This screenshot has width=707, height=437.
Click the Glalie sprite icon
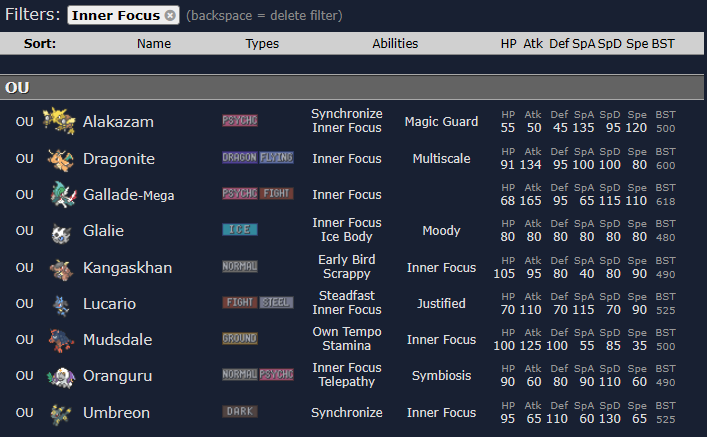click(61, 233)
